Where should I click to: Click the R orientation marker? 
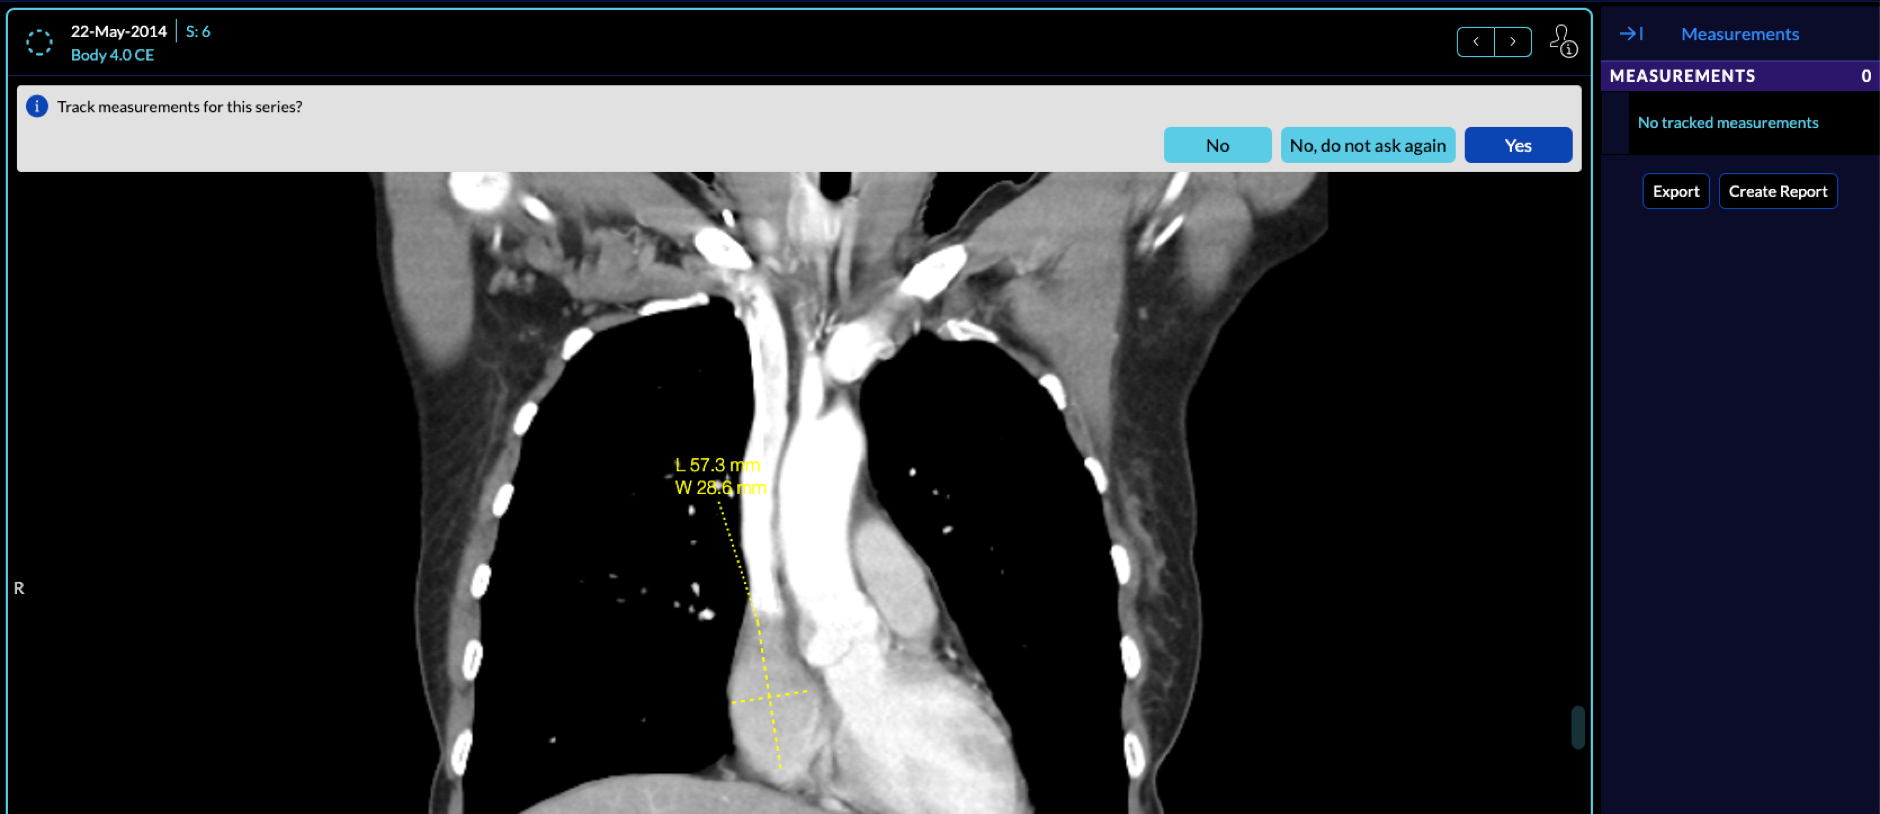[19, 589]
